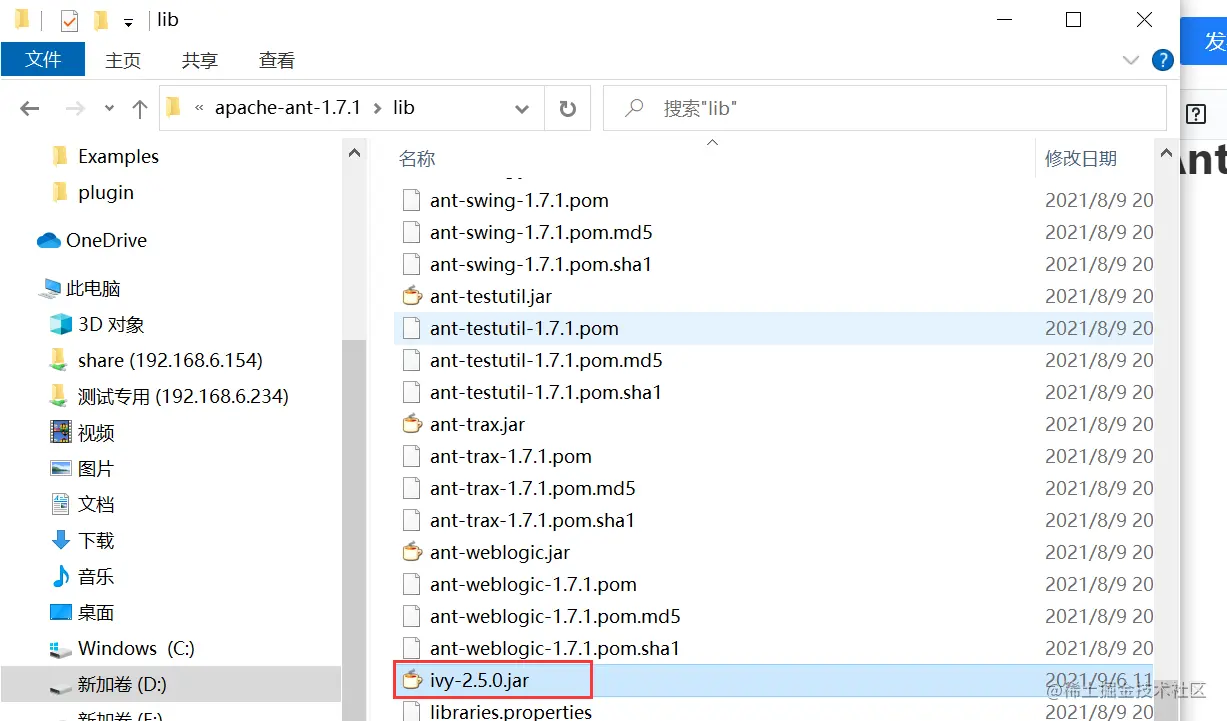This screenshot has height=721, width=1227.
Task: Open share (192.168.6.154) network location
Action: tap(170, 360)
